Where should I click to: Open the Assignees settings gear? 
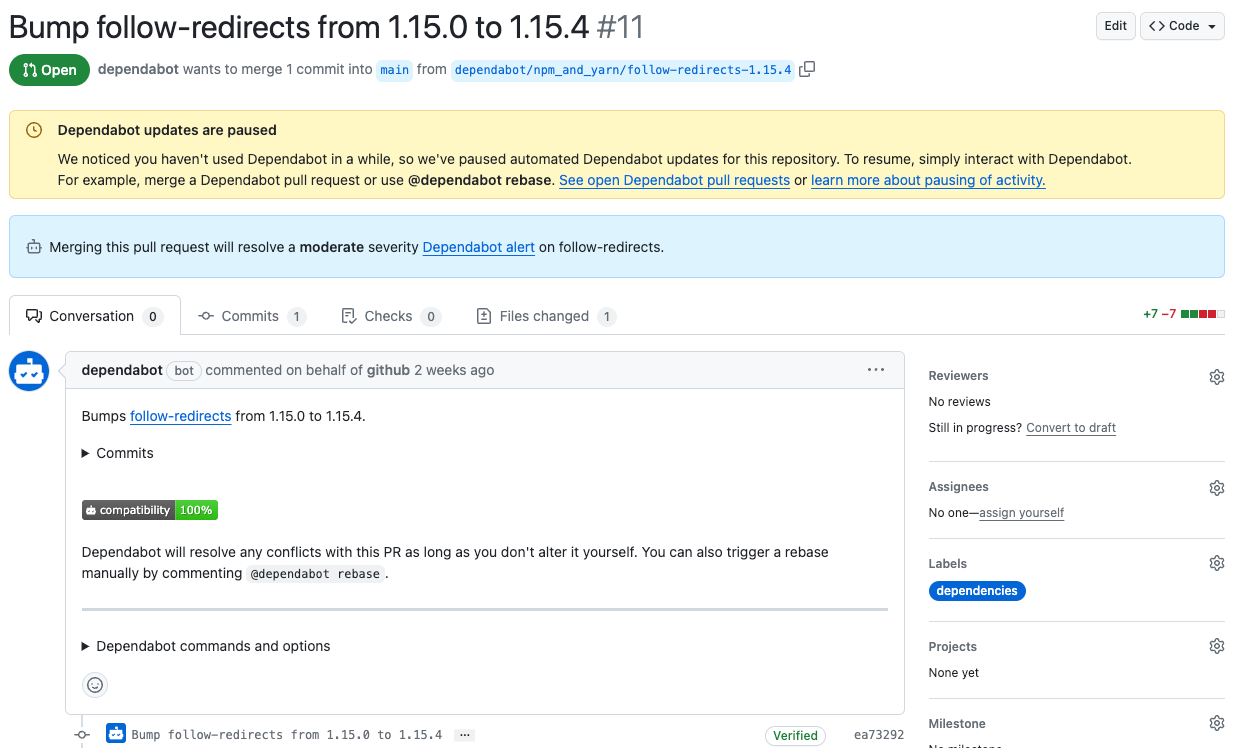1216,487
